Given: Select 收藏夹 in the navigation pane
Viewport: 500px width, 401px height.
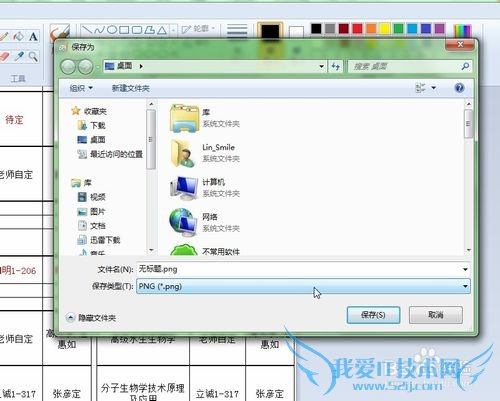Looking at the screenshot, I should coord(89,111).
